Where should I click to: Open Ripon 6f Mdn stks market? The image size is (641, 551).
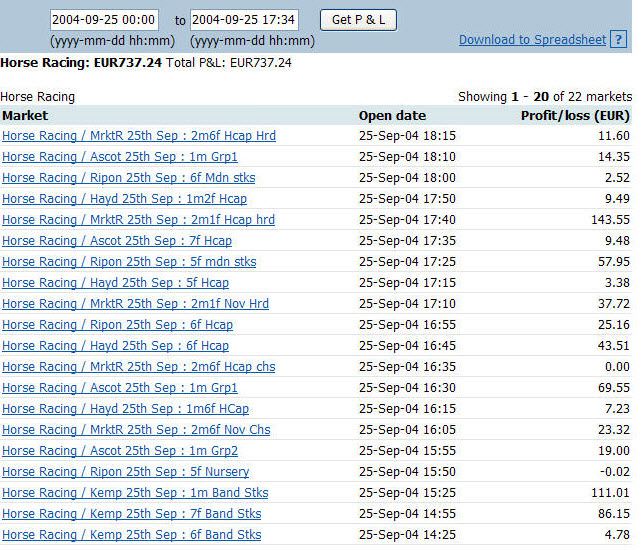coord(129,177)
